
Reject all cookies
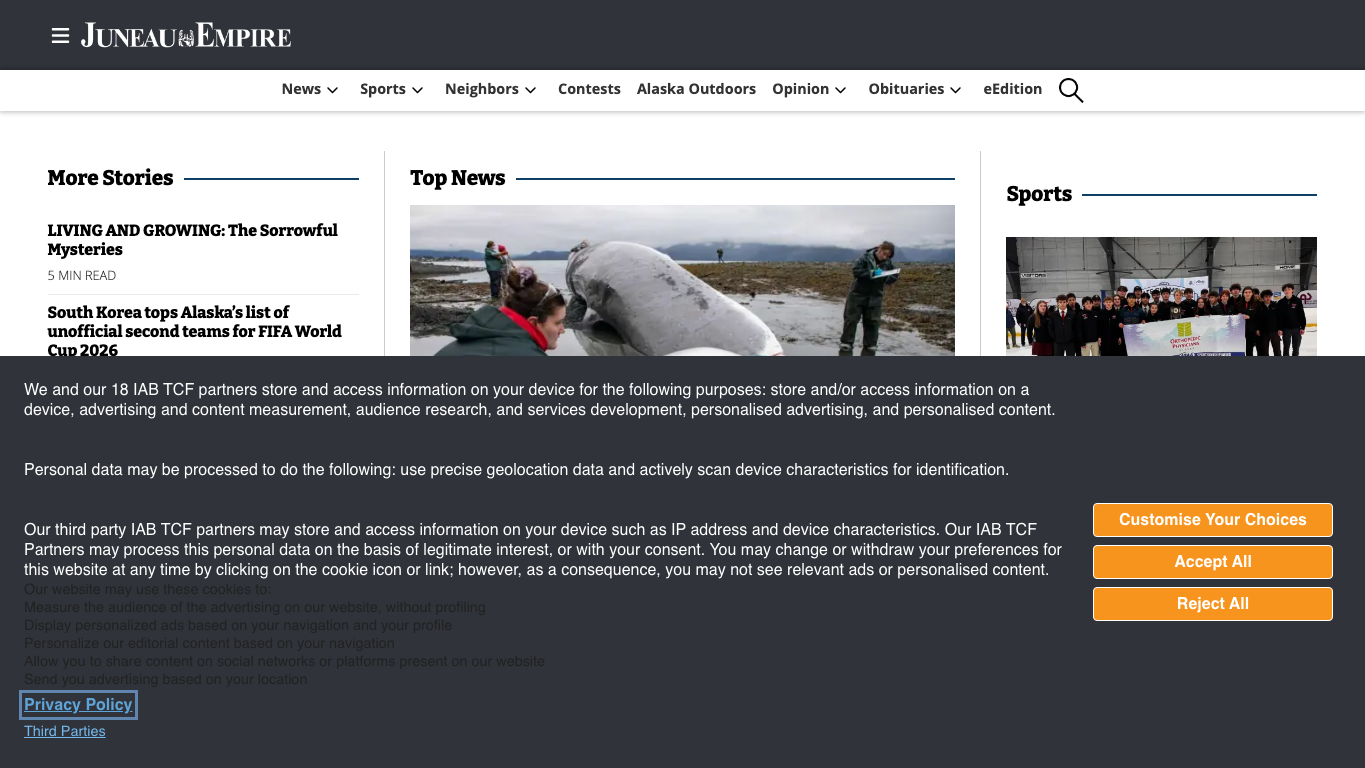pyautogui.click(x=1213, y=604)
